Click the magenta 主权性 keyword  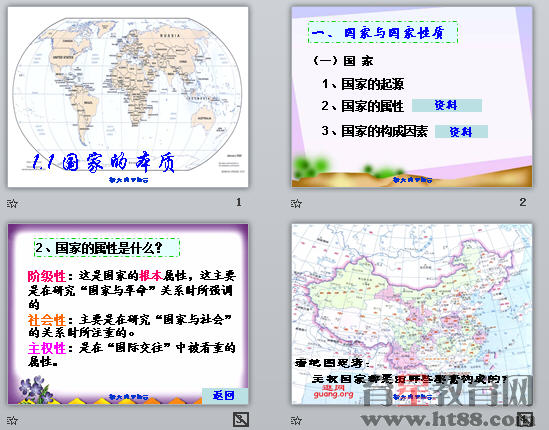pyautogui.click(x=47, y=348)
